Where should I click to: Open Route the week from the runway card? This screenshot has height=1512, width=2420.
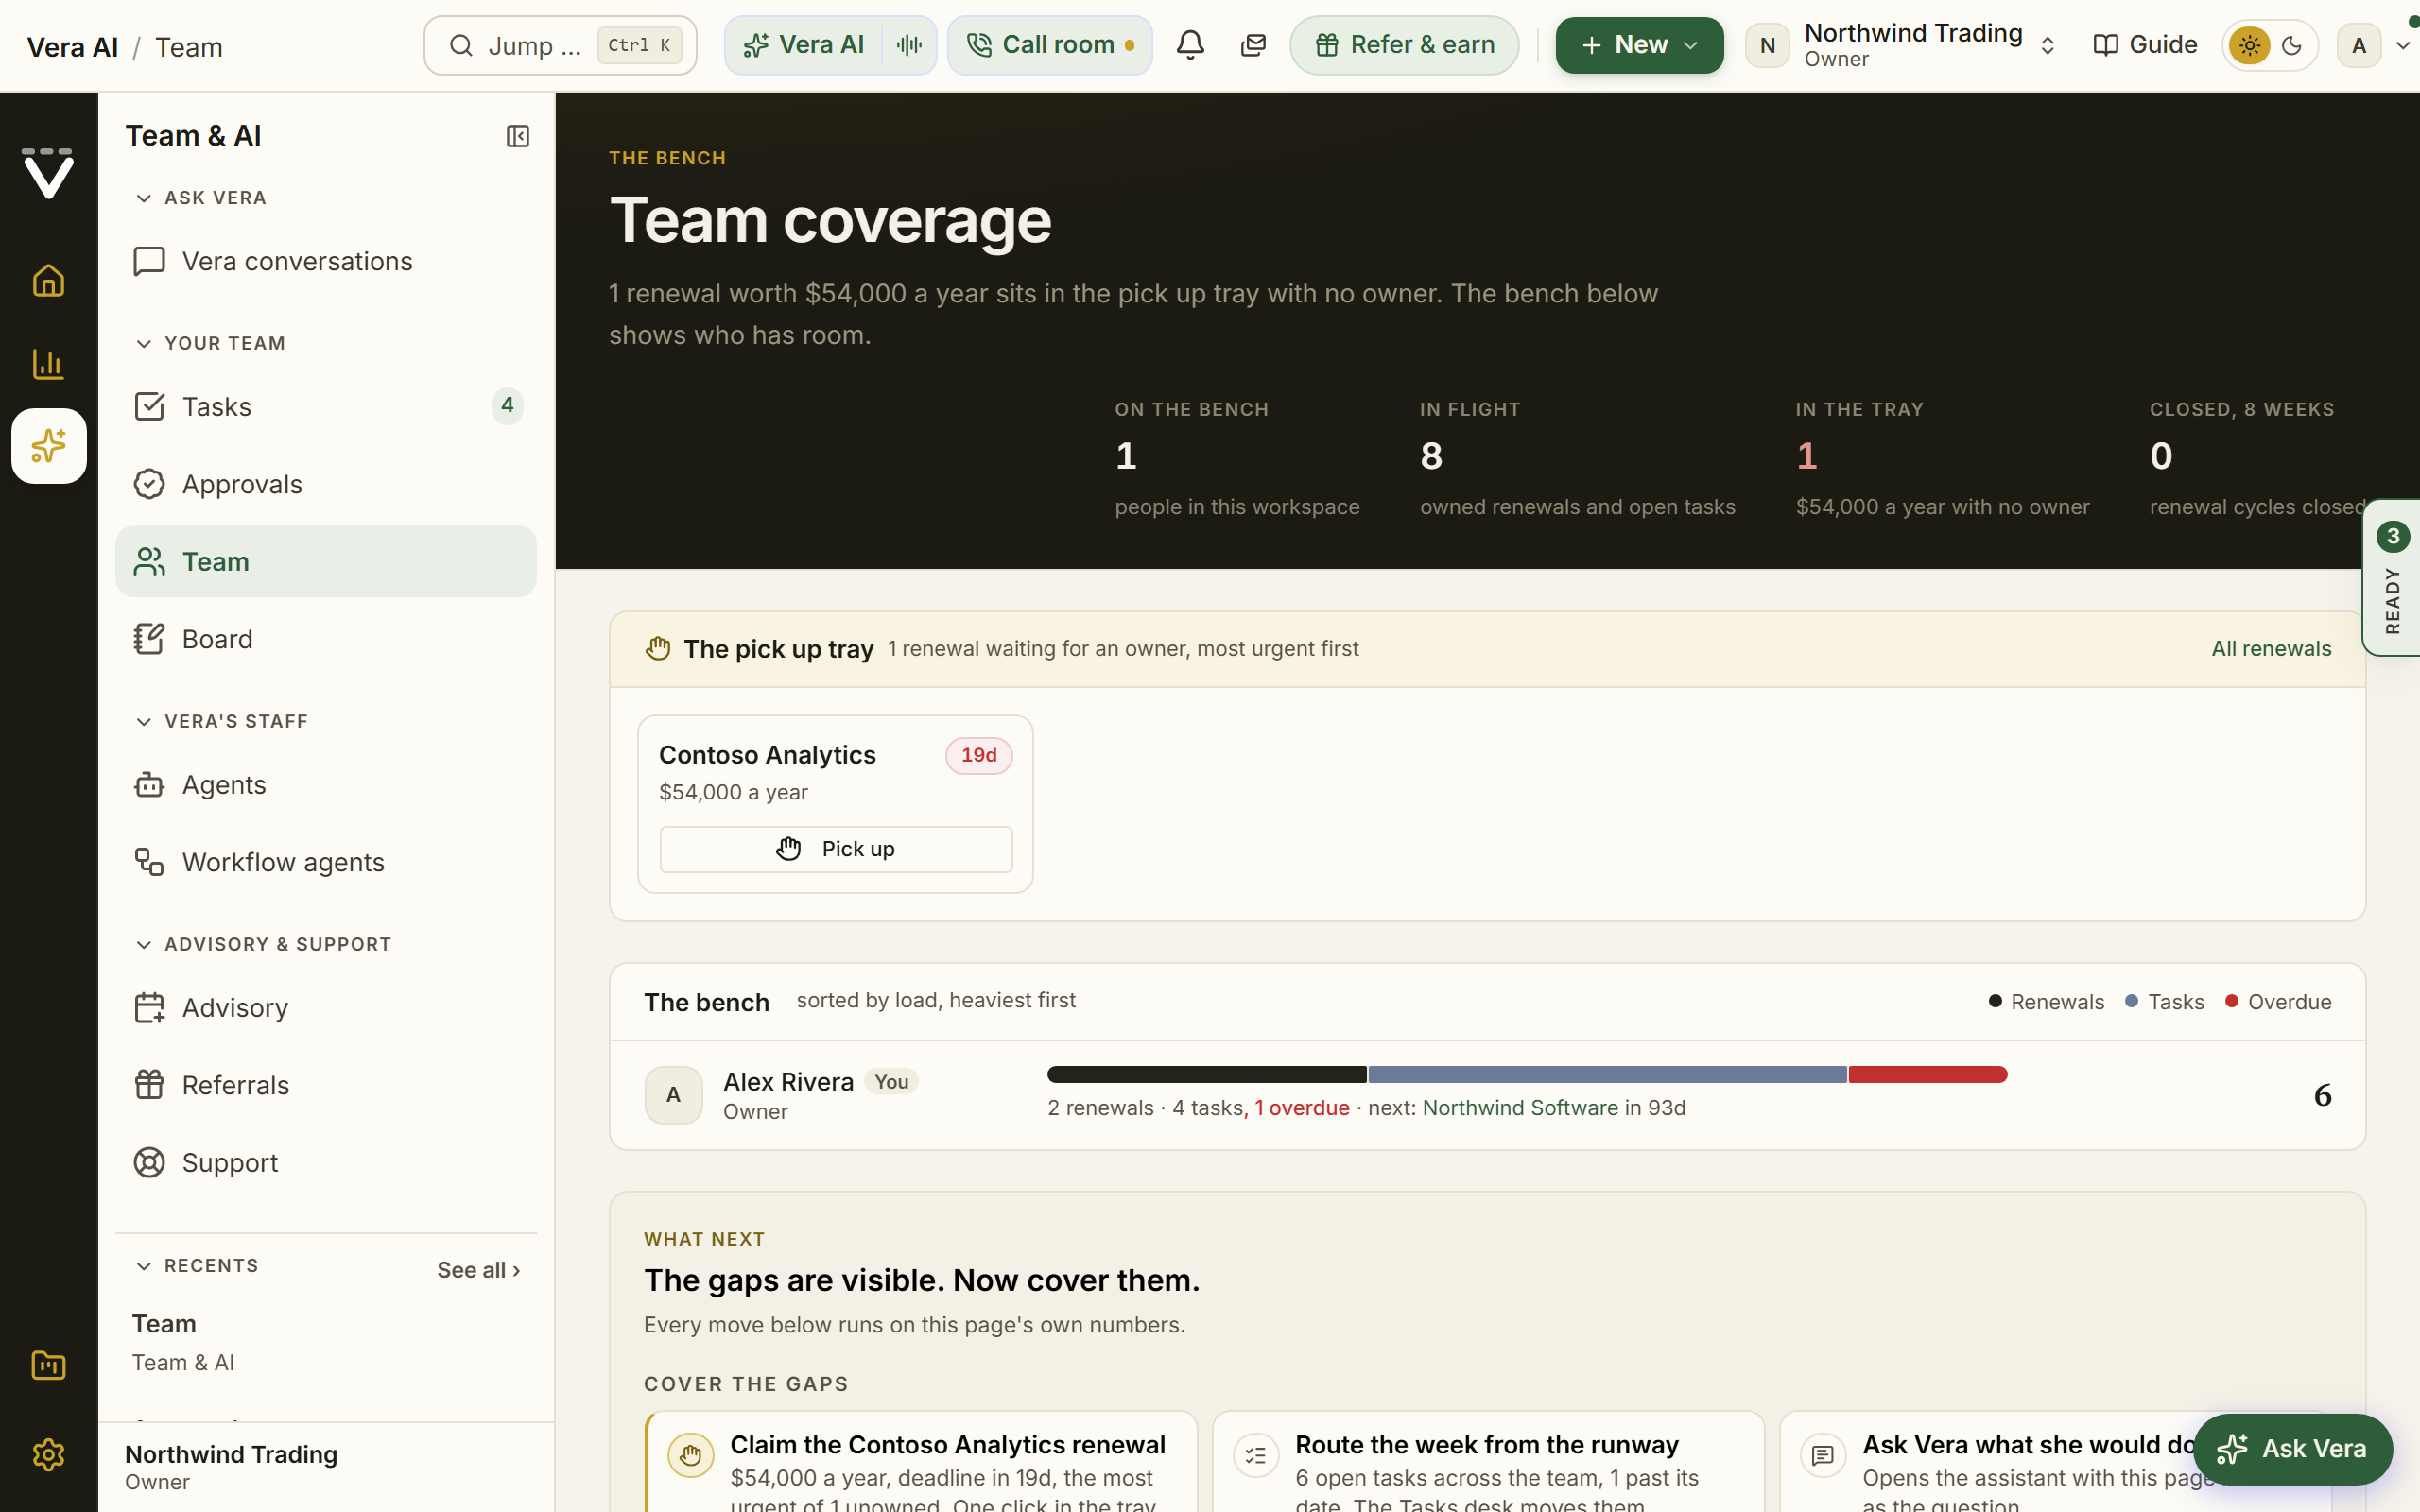[x=1488, y=1462]
